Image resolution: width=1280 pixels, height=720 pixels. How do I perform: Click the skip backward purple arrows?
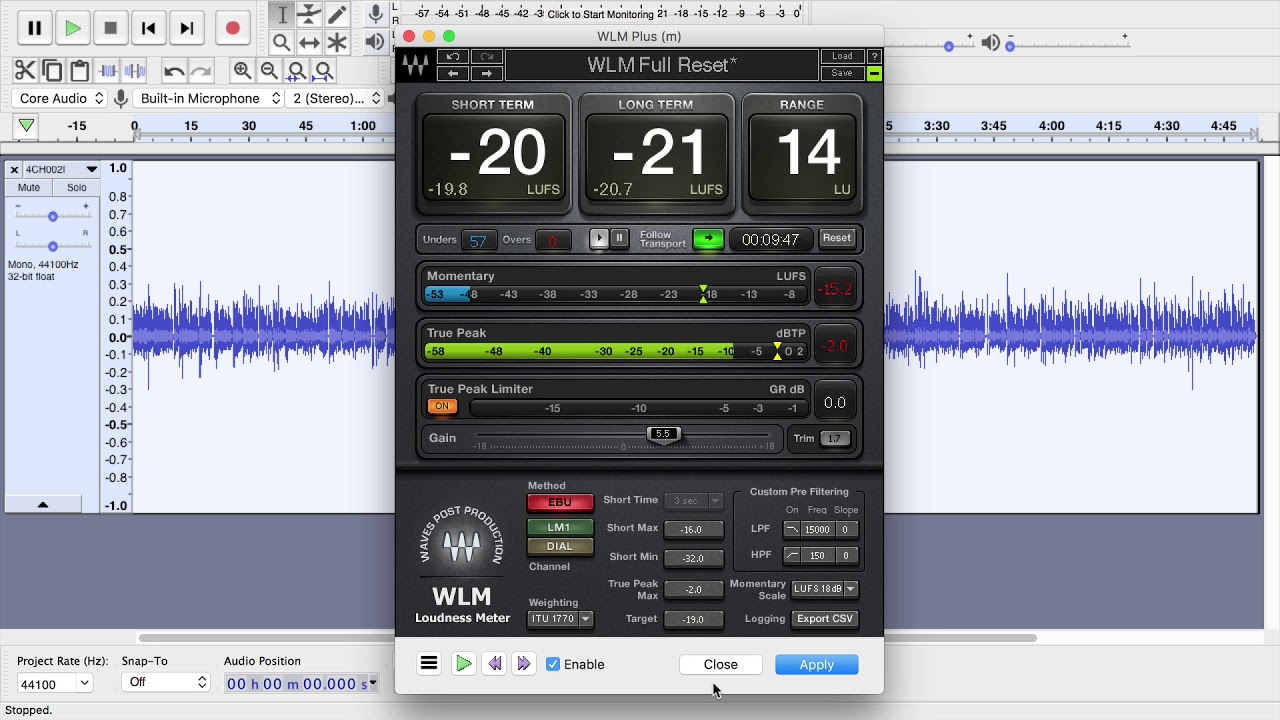(x=494, y=664)
